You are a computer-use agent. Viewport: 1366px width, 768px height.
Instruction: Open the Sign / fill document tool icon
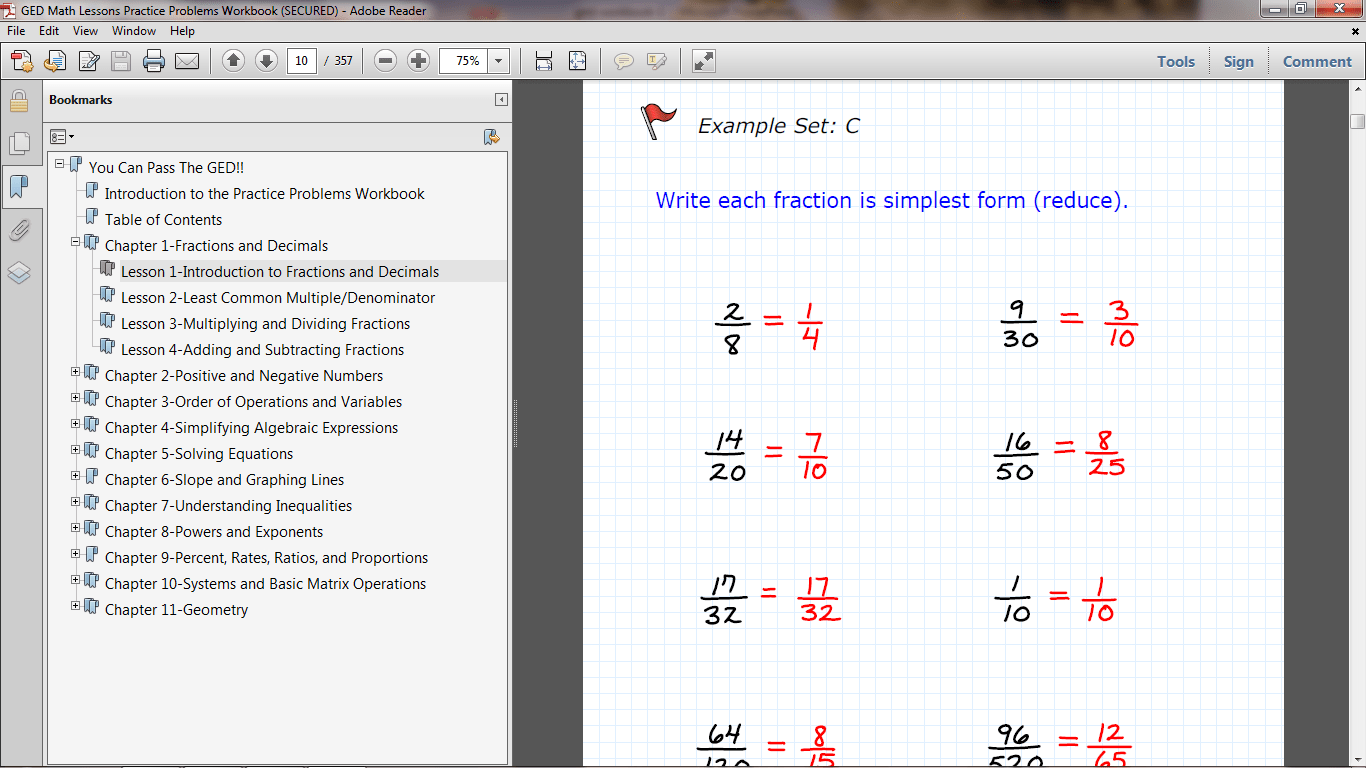tap(88, 61)
